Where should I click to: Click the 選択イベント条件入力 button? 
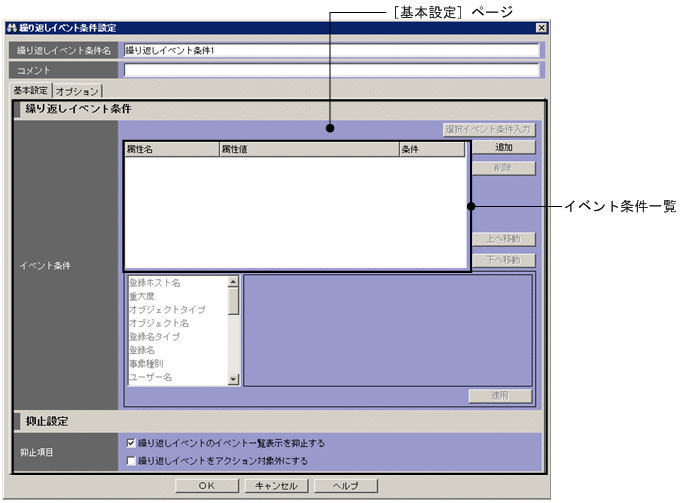click(489, 130)
